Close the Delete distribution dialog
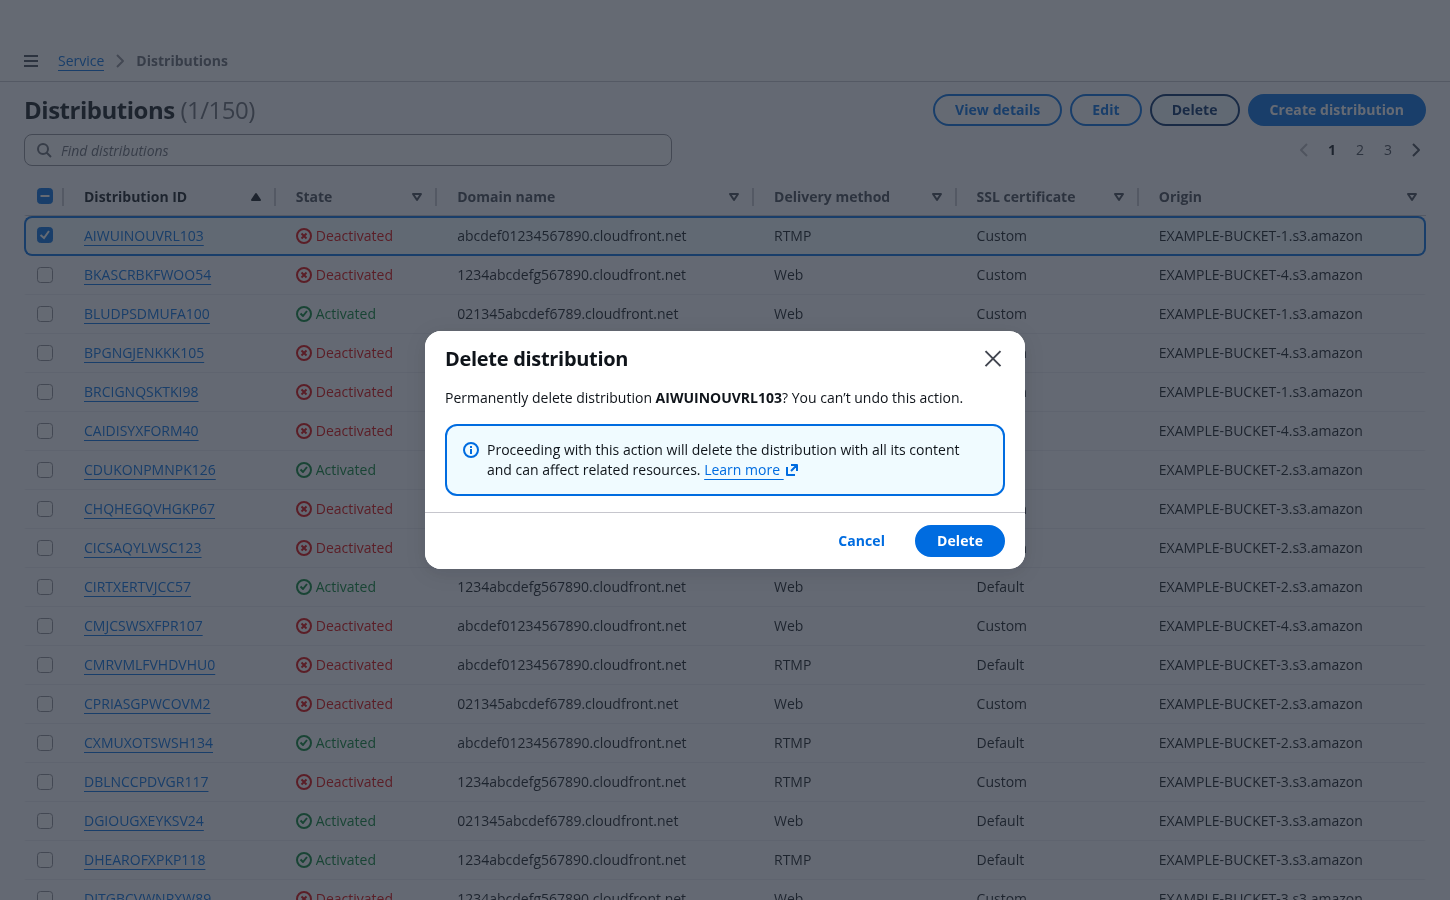The image size is (1450, 900). tap(992, 359)
